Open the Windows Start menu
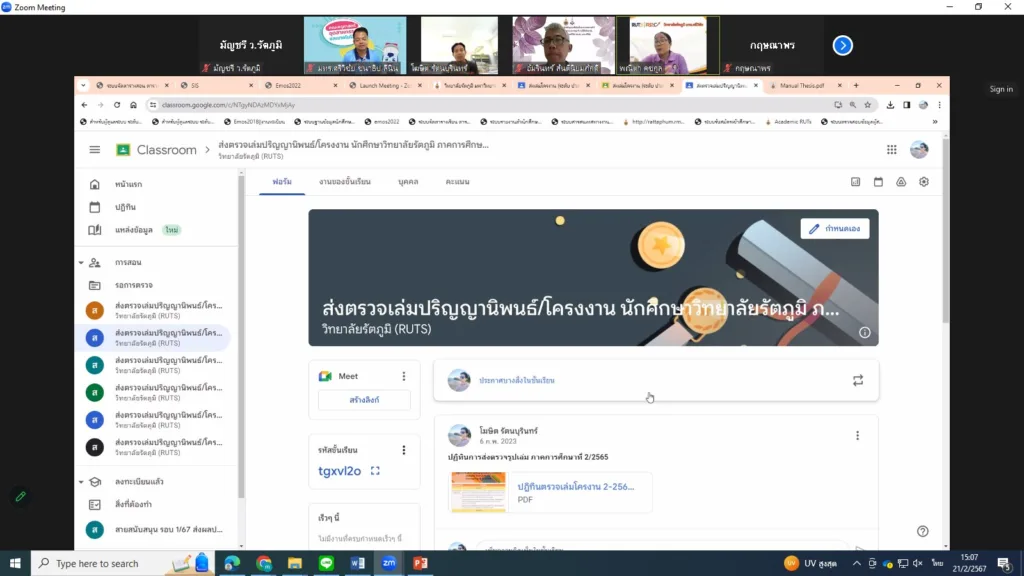Screen dimensions: 1024x576 click(x=15, y=563)
